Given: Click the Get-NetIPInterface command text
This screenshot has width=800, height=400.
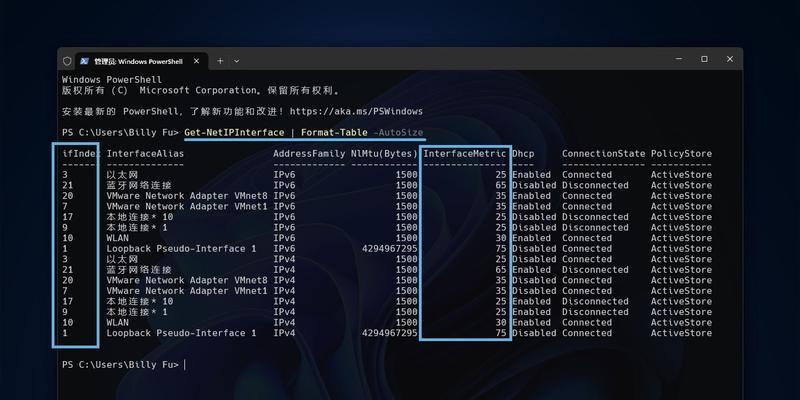Looking at the screenshot, I should (234, 133).
